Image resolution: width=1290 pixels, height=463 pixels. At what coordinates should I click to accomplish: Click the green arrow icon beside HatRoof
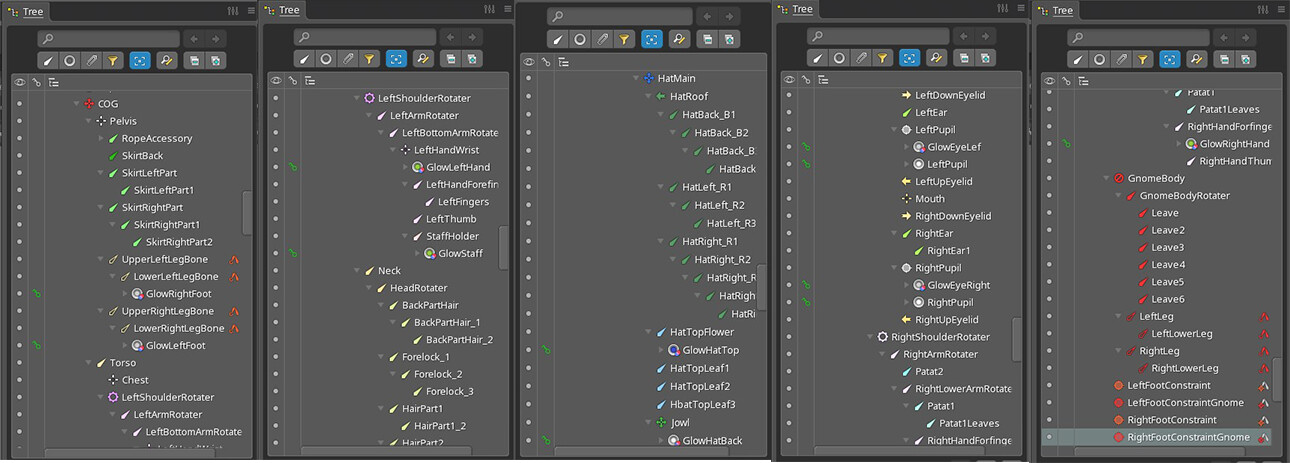tap(660, 97)
